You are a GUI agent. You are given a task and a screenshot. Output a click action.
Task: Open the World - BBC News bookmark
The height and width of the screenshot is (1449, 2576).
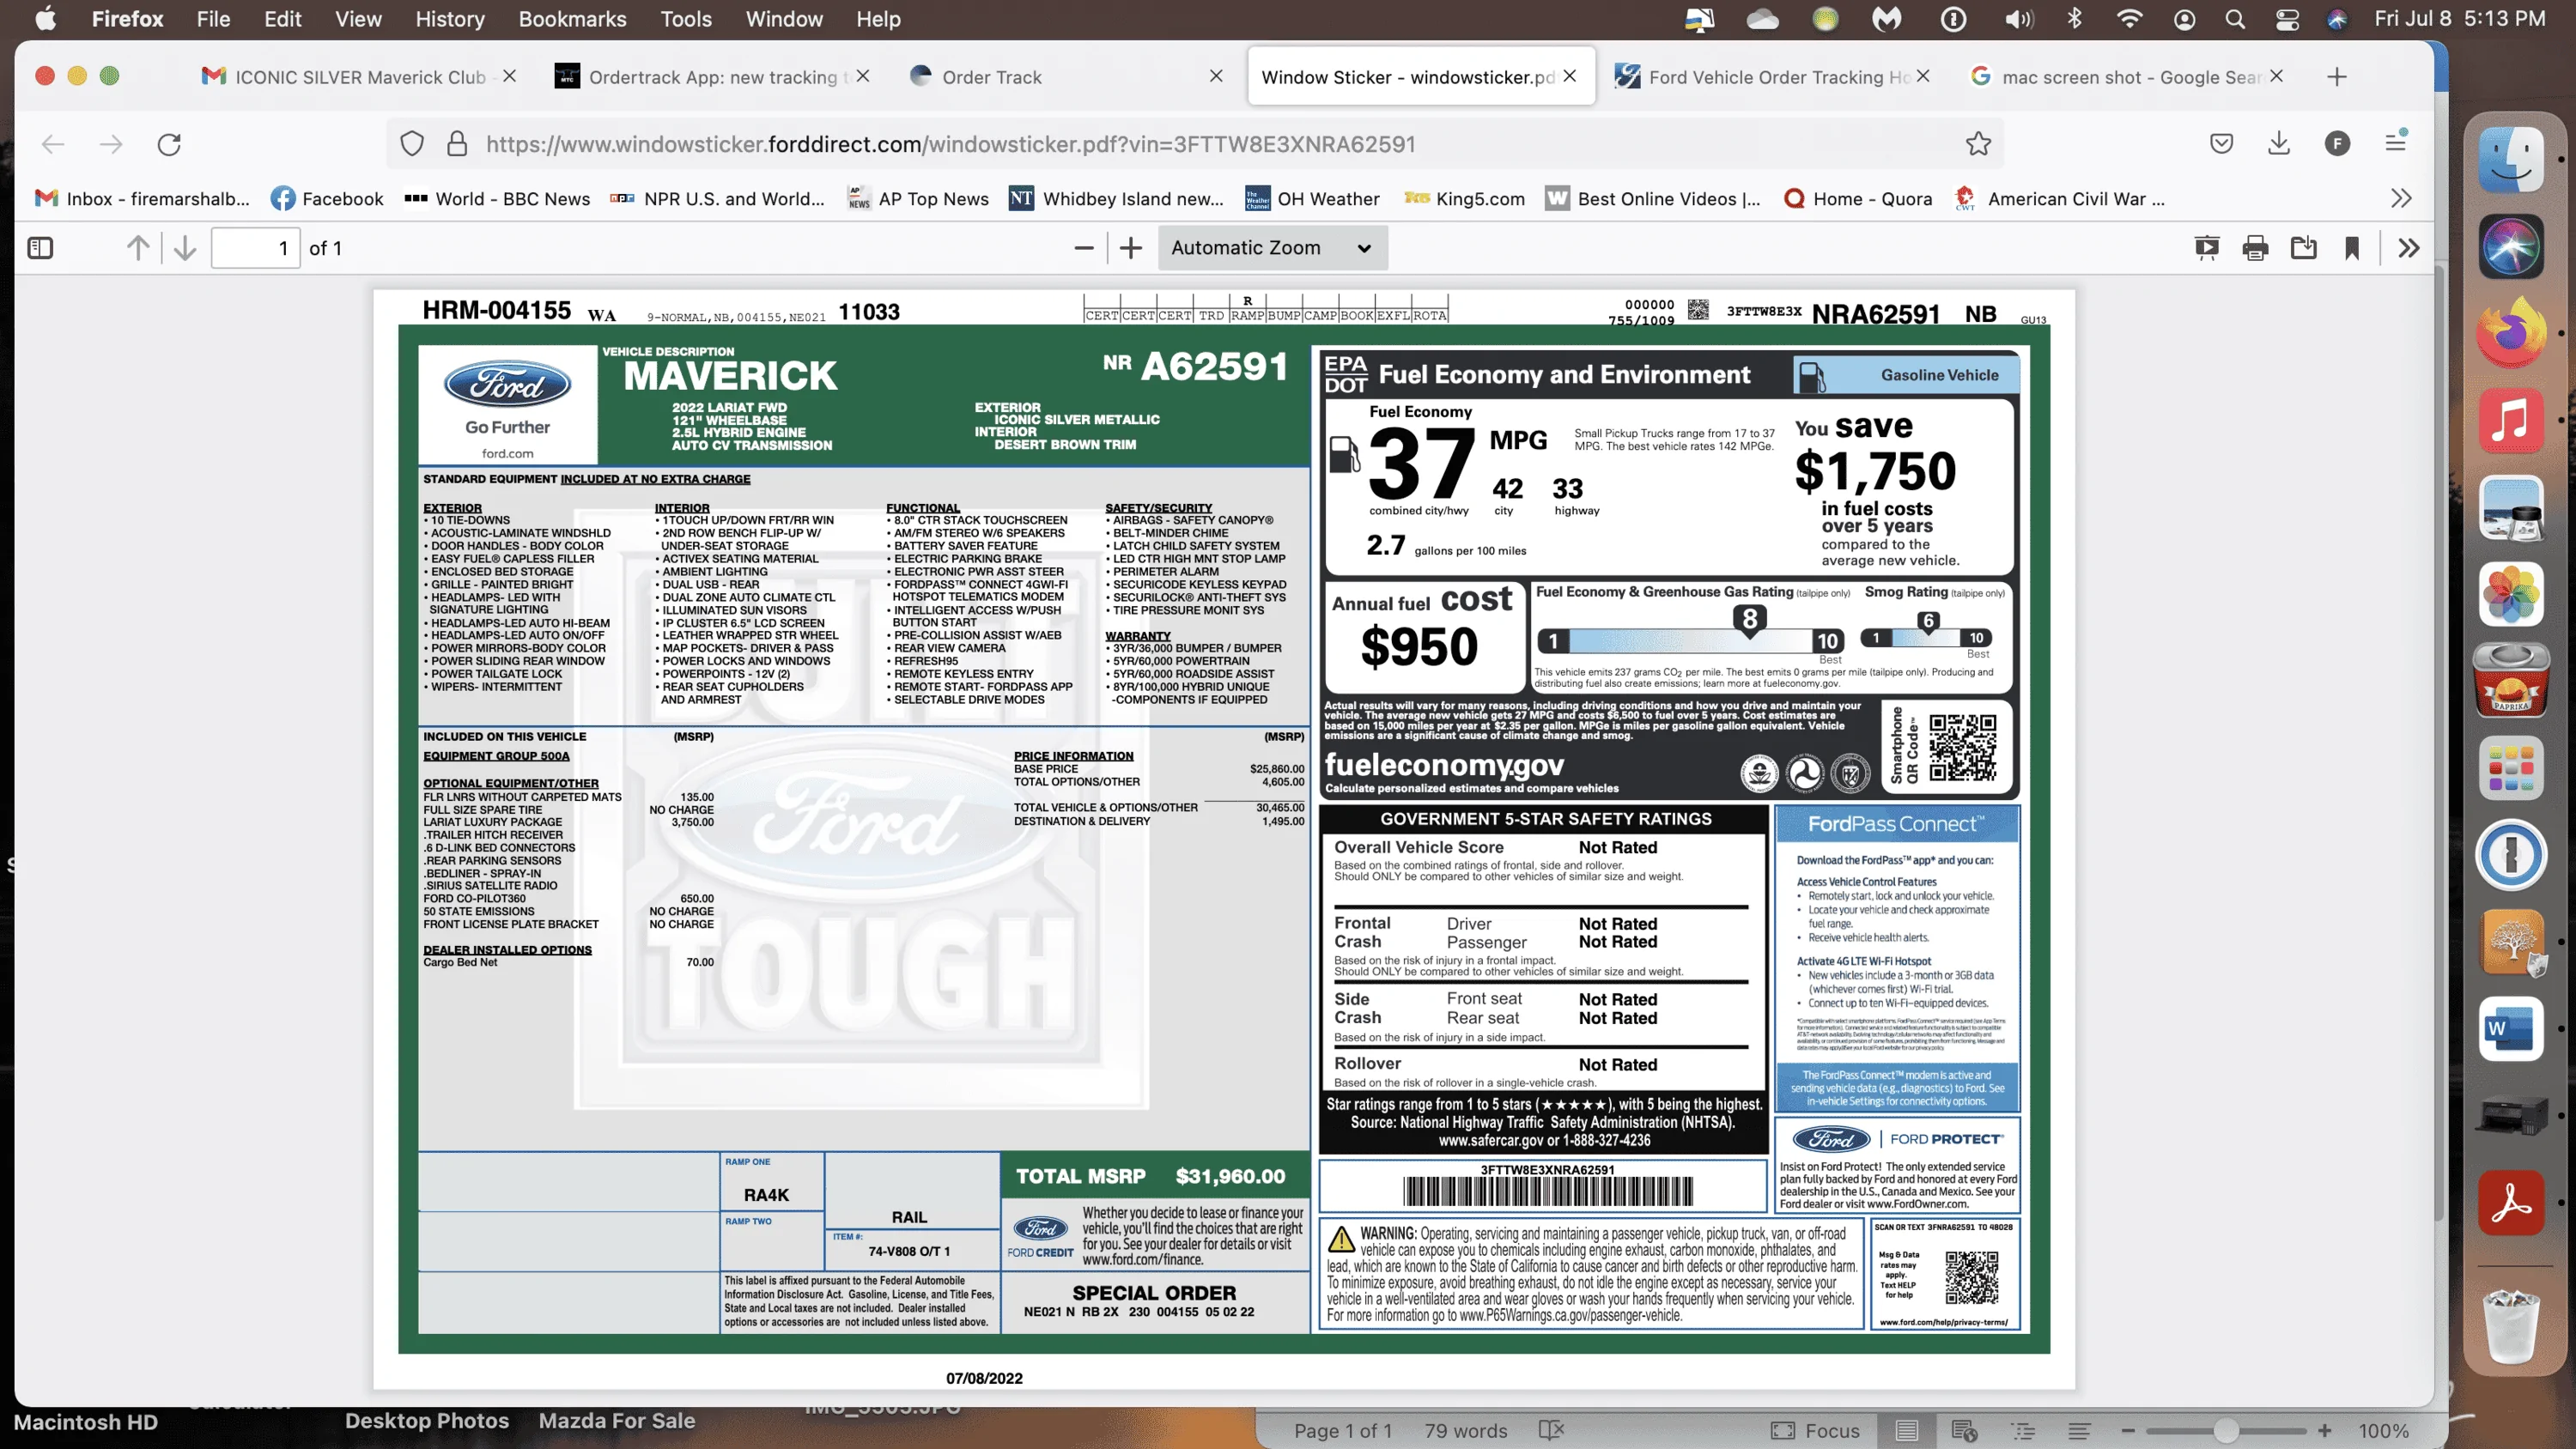(x=497, y=199)
